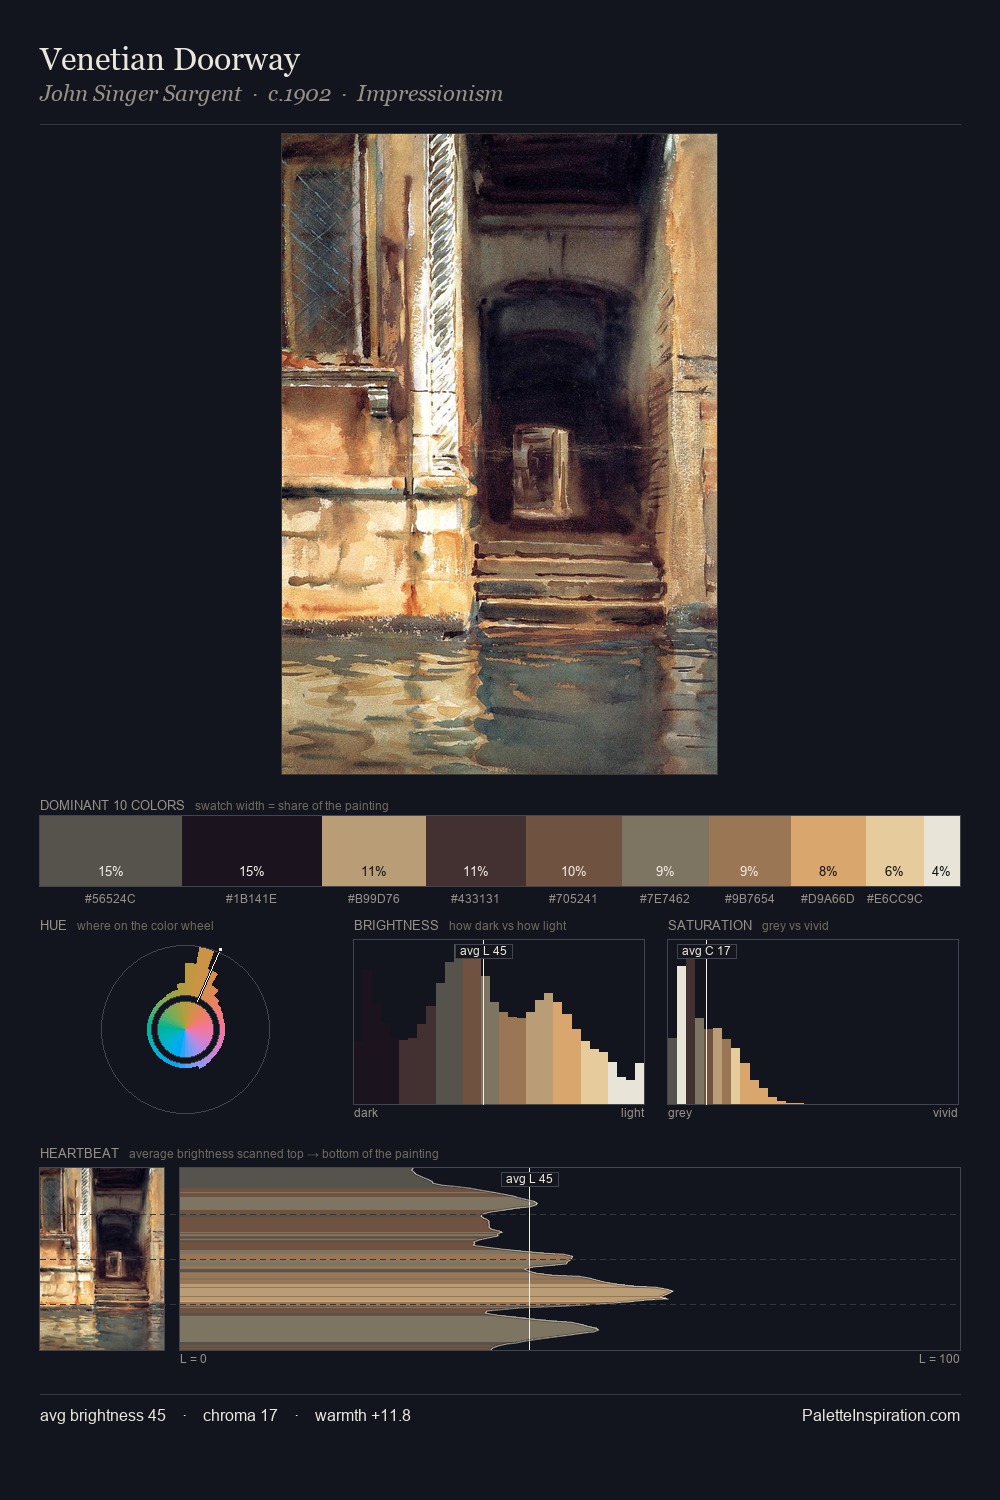The height and width of the screenshot is (1500, 1000).
Task: Choose the #433131 dark brown swatch
Action: [x=476, y=851]
